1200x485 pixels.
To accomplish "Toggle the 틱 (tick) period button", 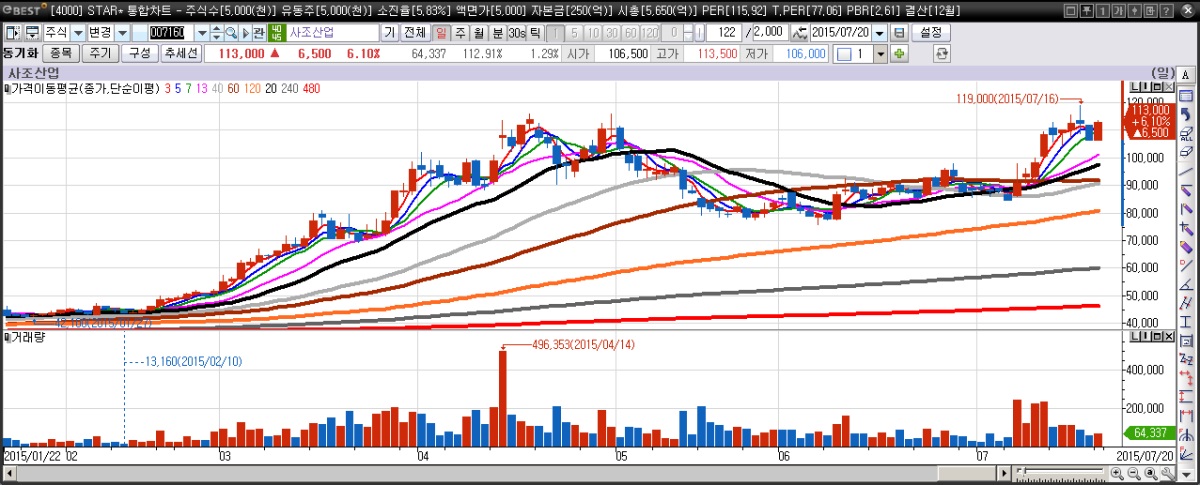I will tap(534, 32).
